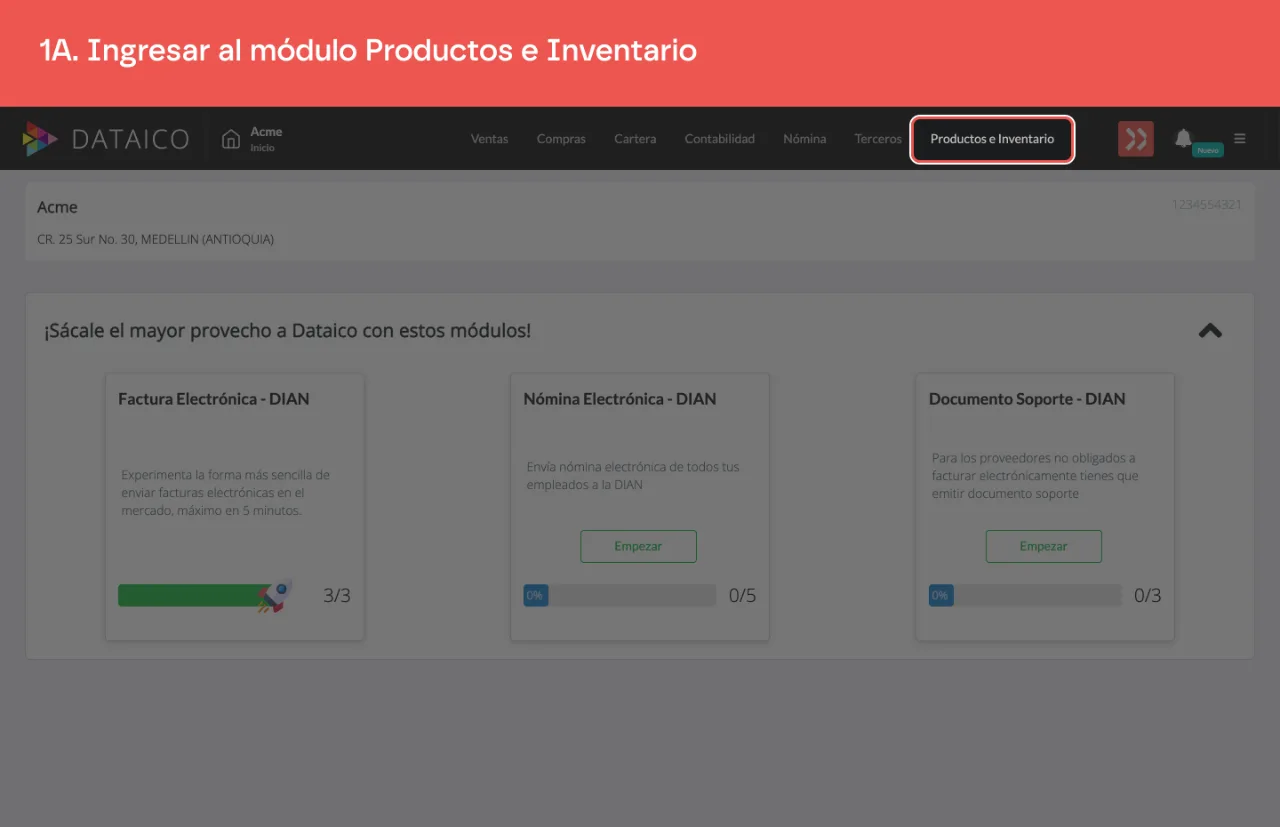This screenshot has width=1280, height=827.
Task: Click the Acme company name heading
Action: pyautogui.click(x=57, y=207)
